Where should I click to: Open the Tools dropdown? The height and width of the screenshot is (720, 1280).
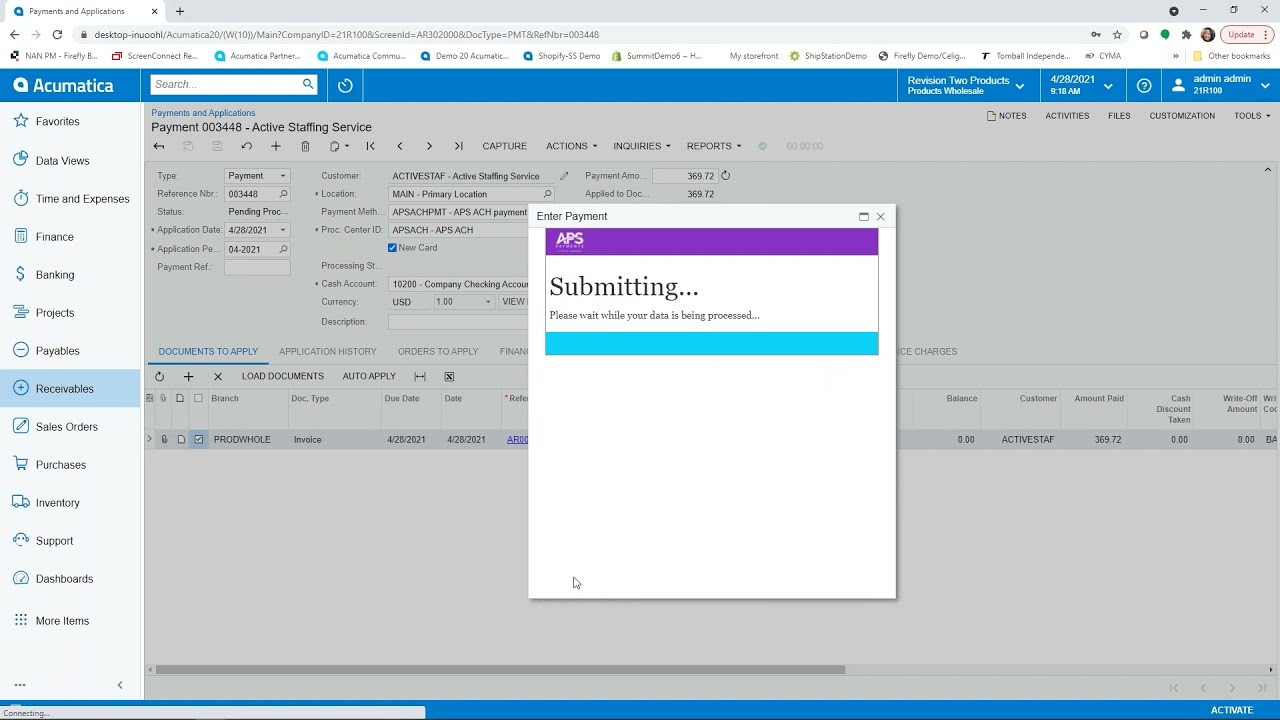click(x=1252, y=116)
